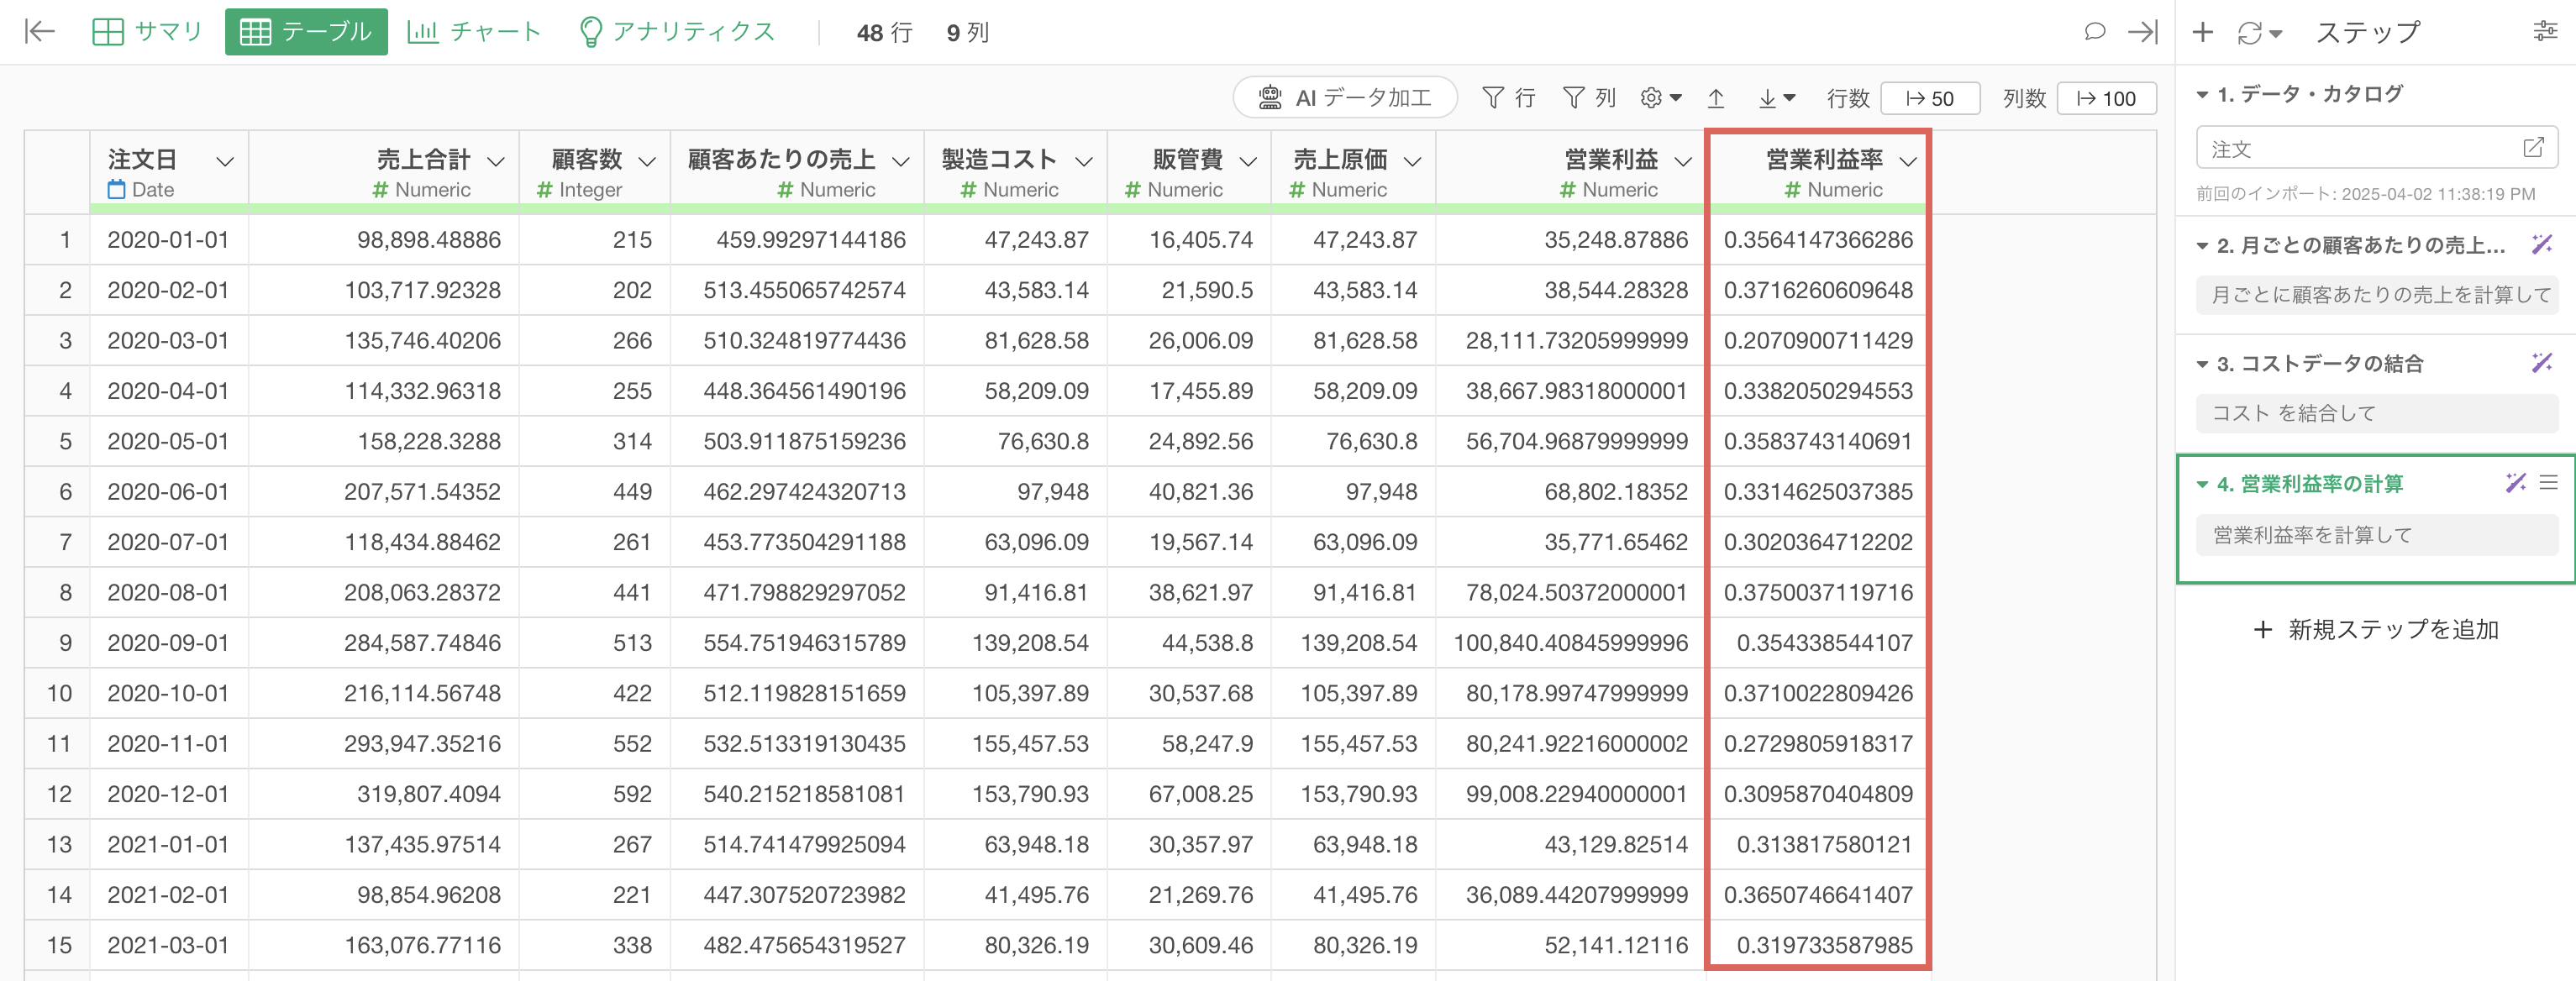Collapse step 4 営業利益率の計算

coord(2201,484)
